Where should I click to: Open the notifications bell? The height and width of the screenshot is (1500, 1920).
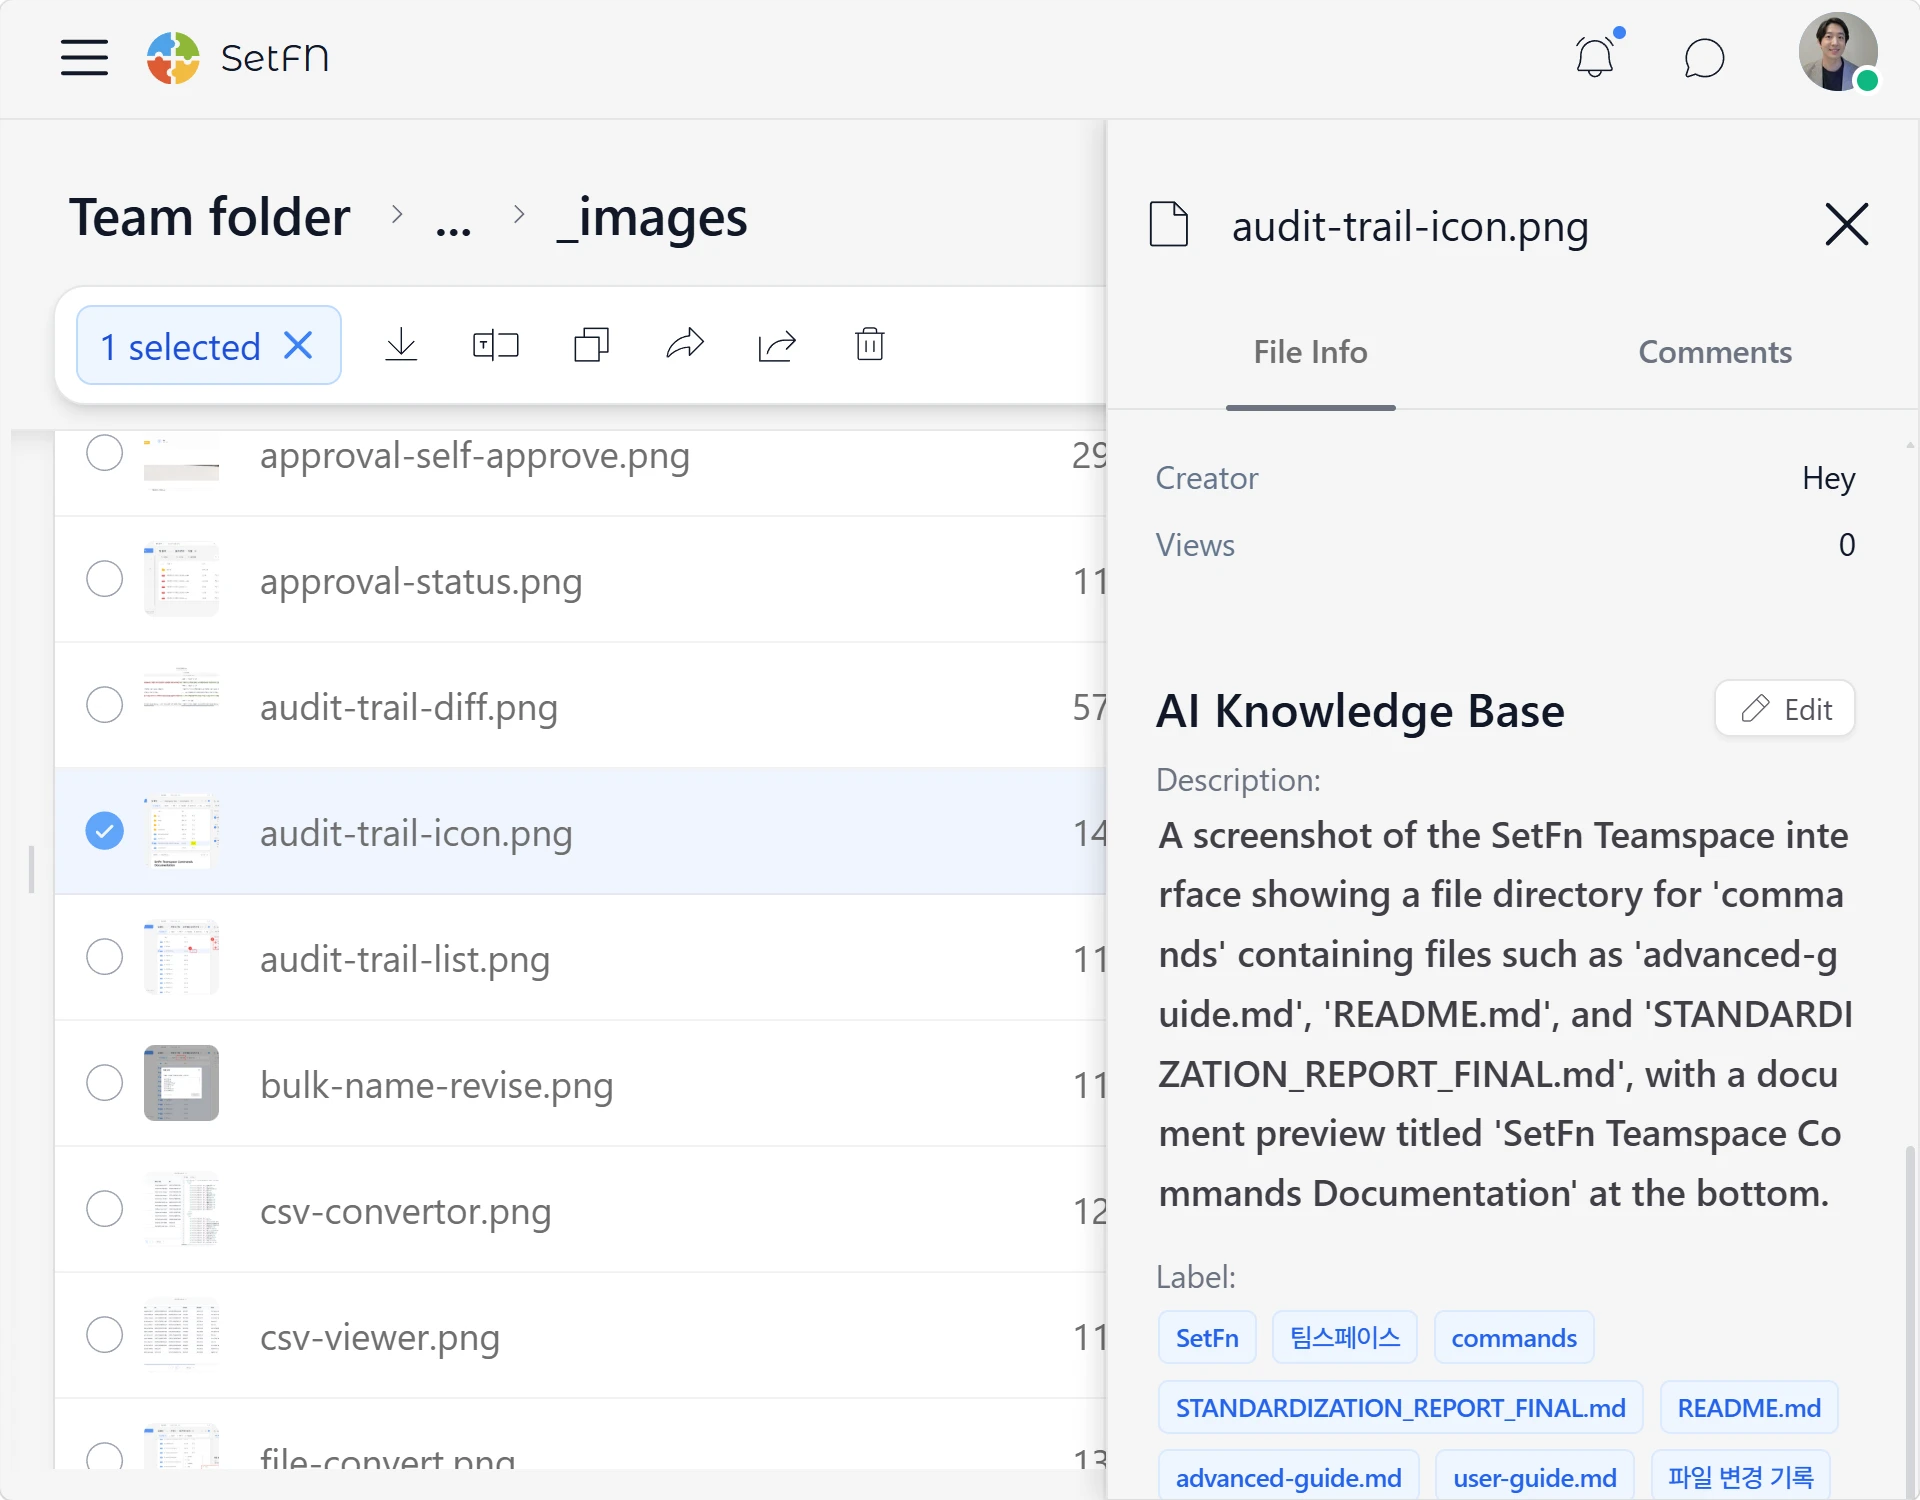coord(1596,57)
